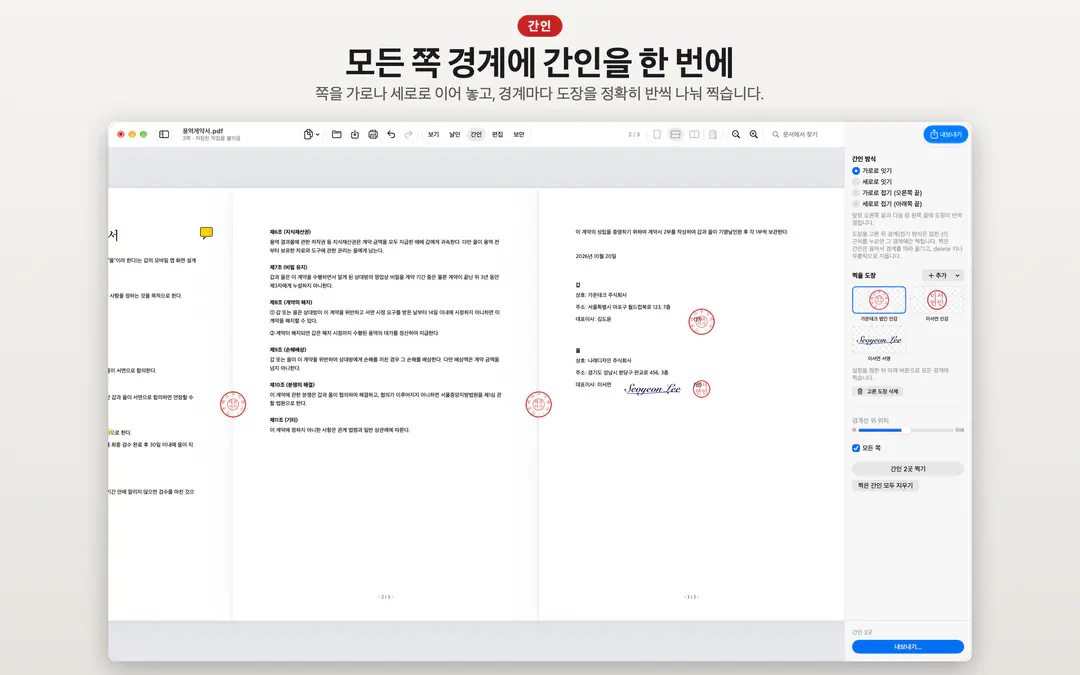Select the 이서연 서명 signature thumbnail
Image resolution: width=1080 pixels, height=675 pixels.
coord(879,340)
